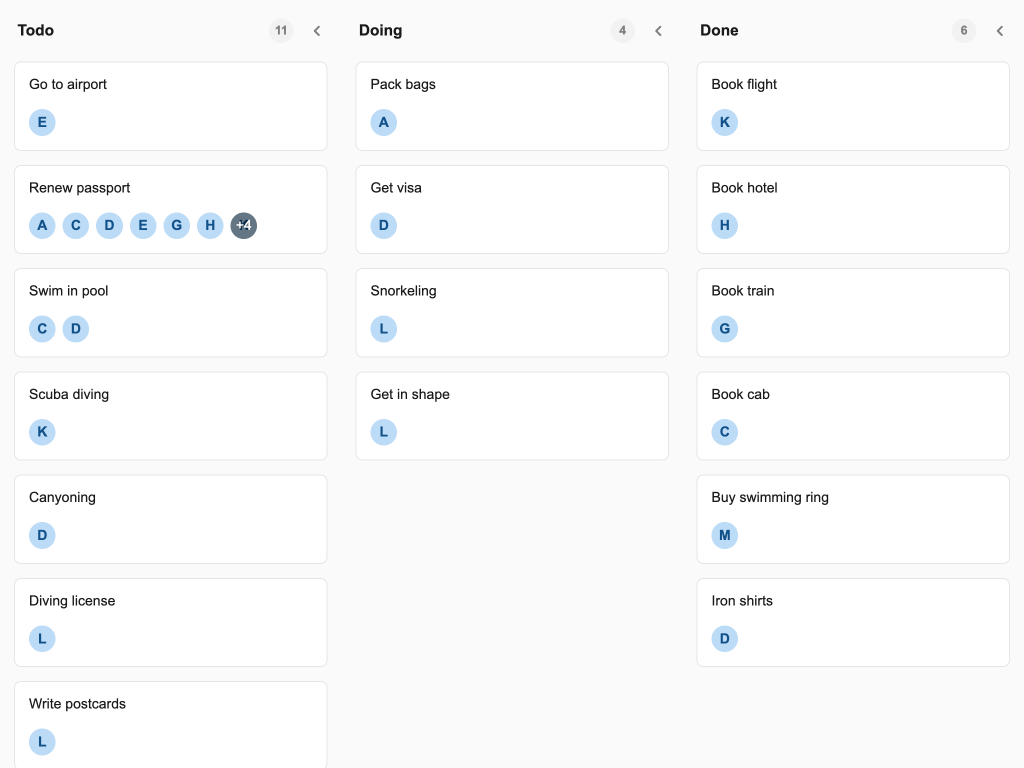The width and height of the screenshot is (1024, 768).
Task: Click the E avatar on Go to airport card
Action: (x=42, y=122)
